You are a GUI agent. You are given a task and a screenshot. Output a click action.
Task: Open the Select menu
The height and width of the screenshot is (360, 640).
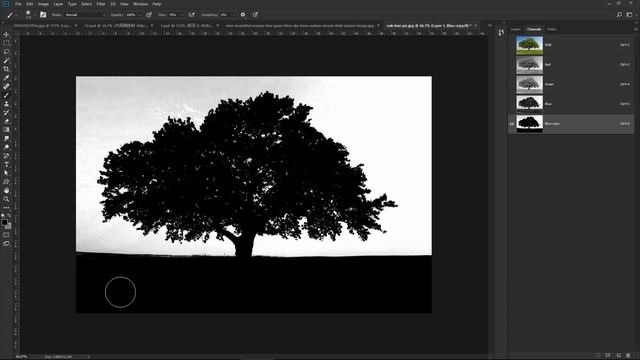pos(86,4)
